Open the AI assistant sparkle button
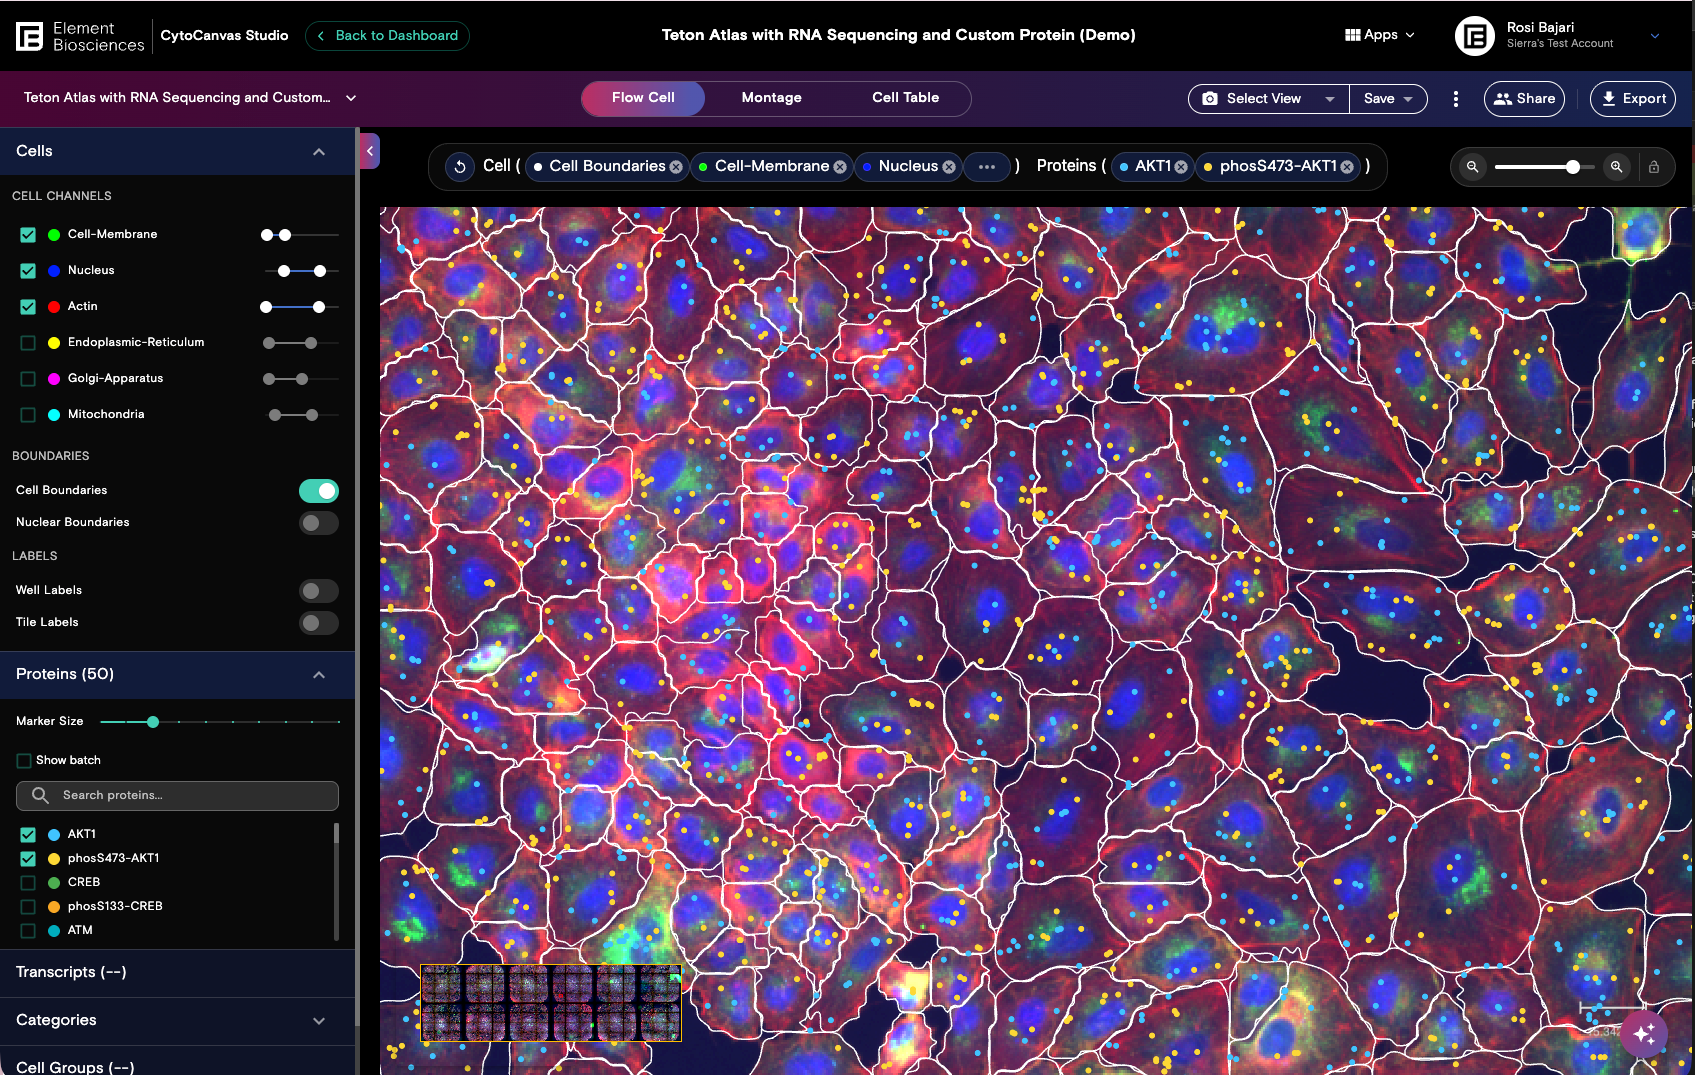1695x1075 pixels. [1645, 1033]
